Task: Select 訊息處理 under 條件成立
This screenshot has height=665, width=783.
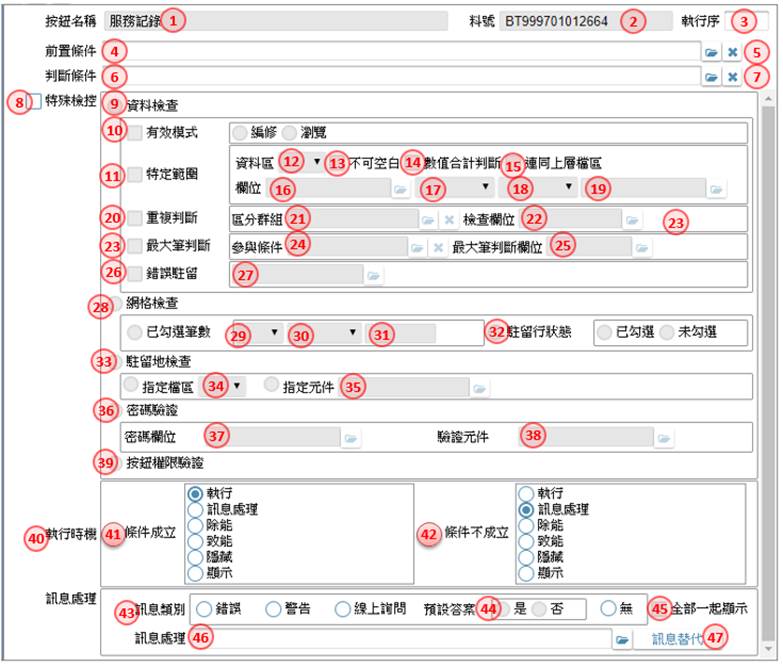Action: [x=195, y=510]
